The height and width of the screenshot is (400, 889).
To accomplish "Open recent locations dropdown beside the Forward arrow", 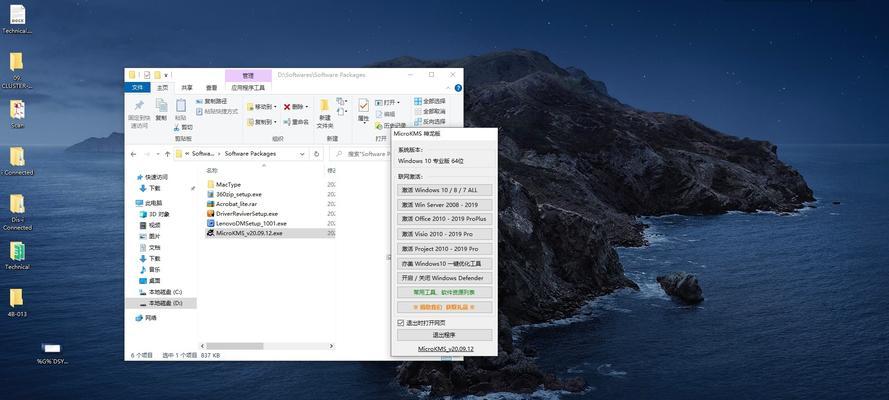I will point(158,154).
